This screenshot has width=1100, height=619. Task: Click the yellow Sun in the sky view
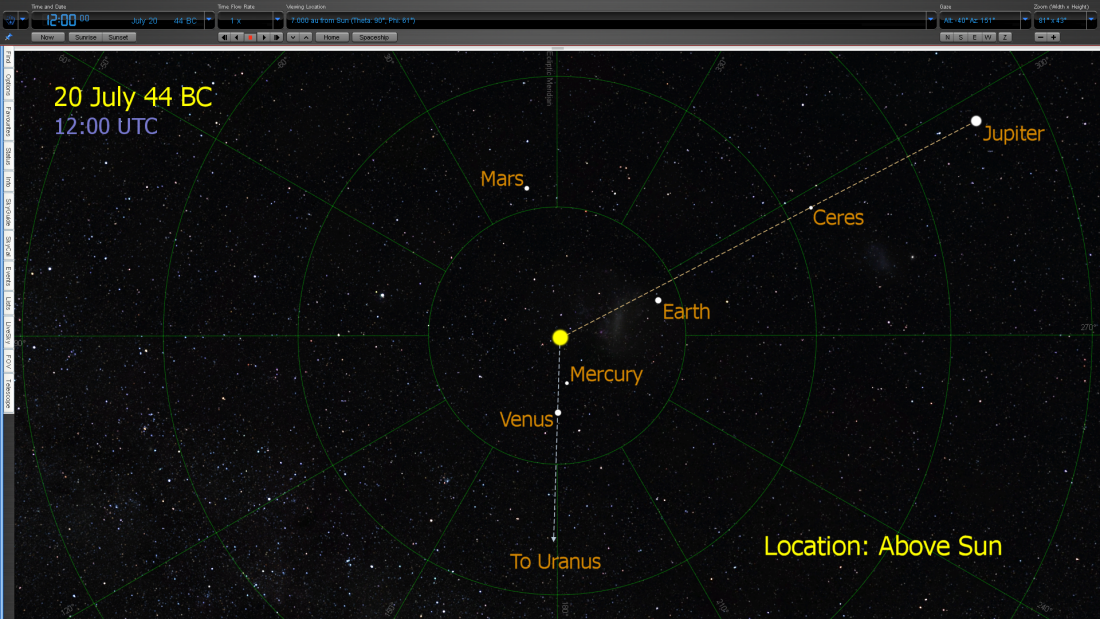tap(560, 338)
